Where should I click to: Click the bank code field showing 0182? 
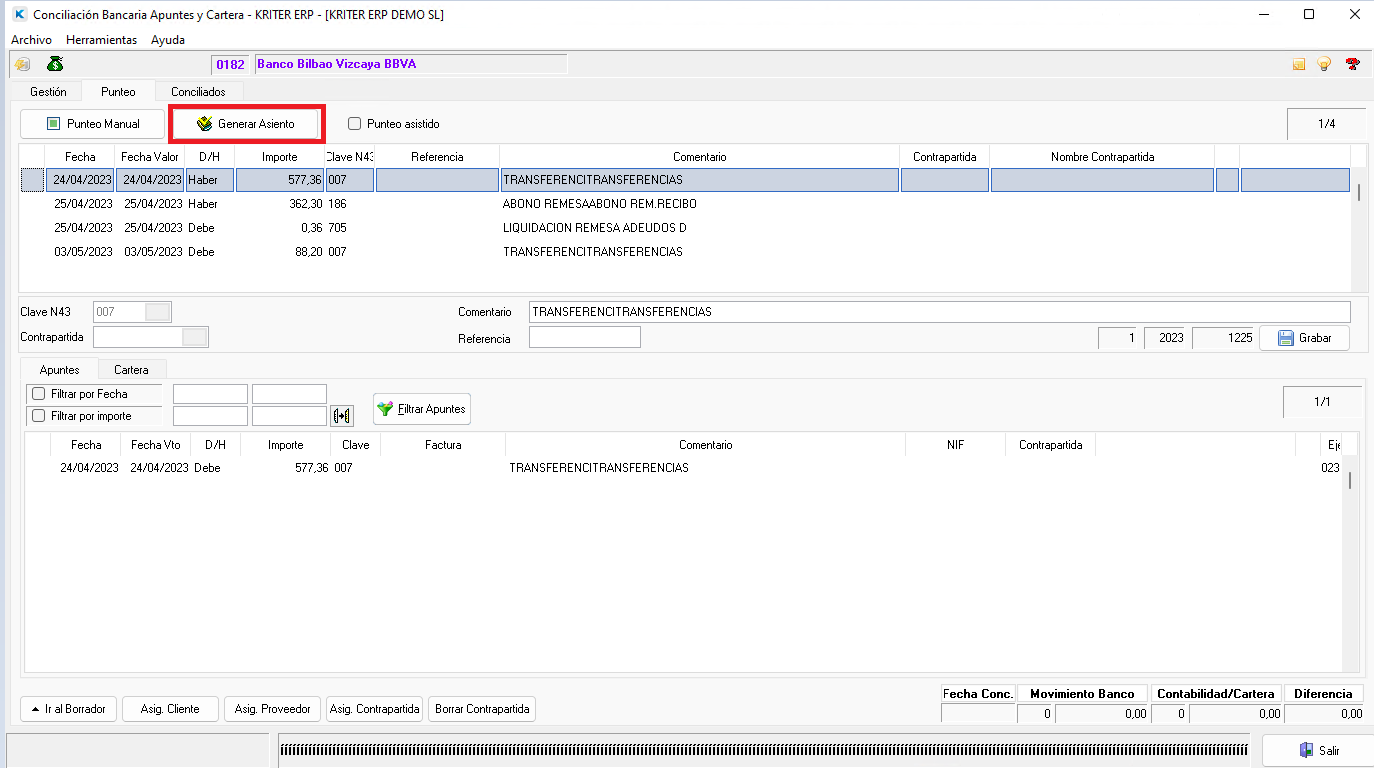[230, 64]
